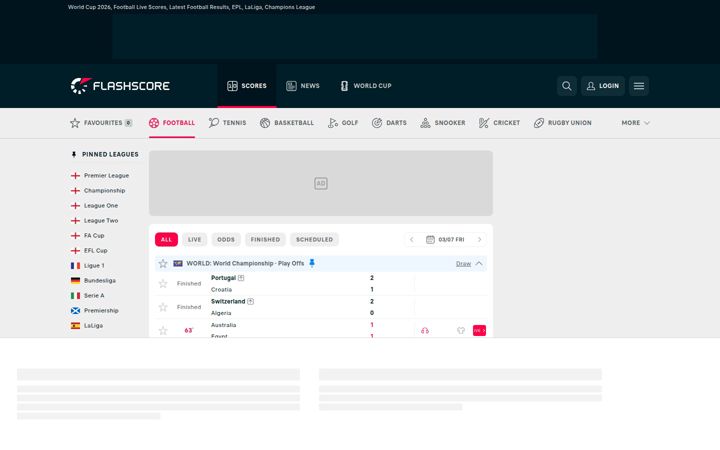Select Cricket sport
The height and width of the screenshot is (450, 720).
pos(499,123)
